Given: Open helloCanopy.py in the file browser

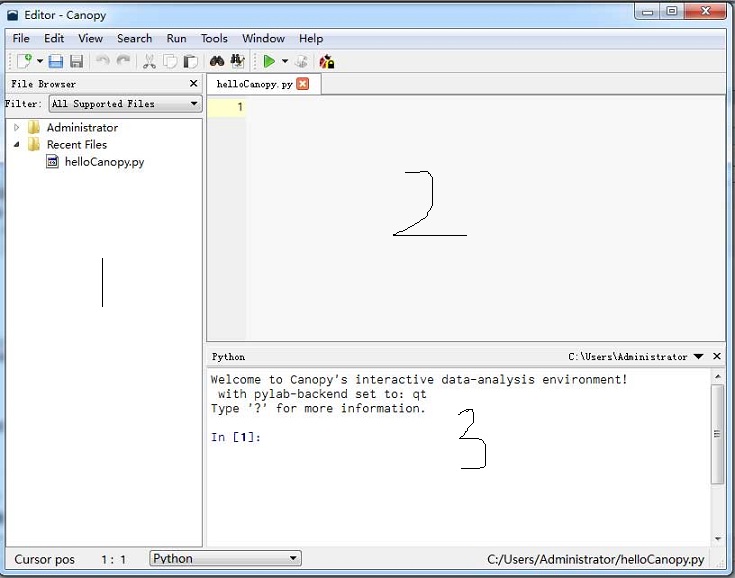Looking at the screenshot, I should point(105,162).
